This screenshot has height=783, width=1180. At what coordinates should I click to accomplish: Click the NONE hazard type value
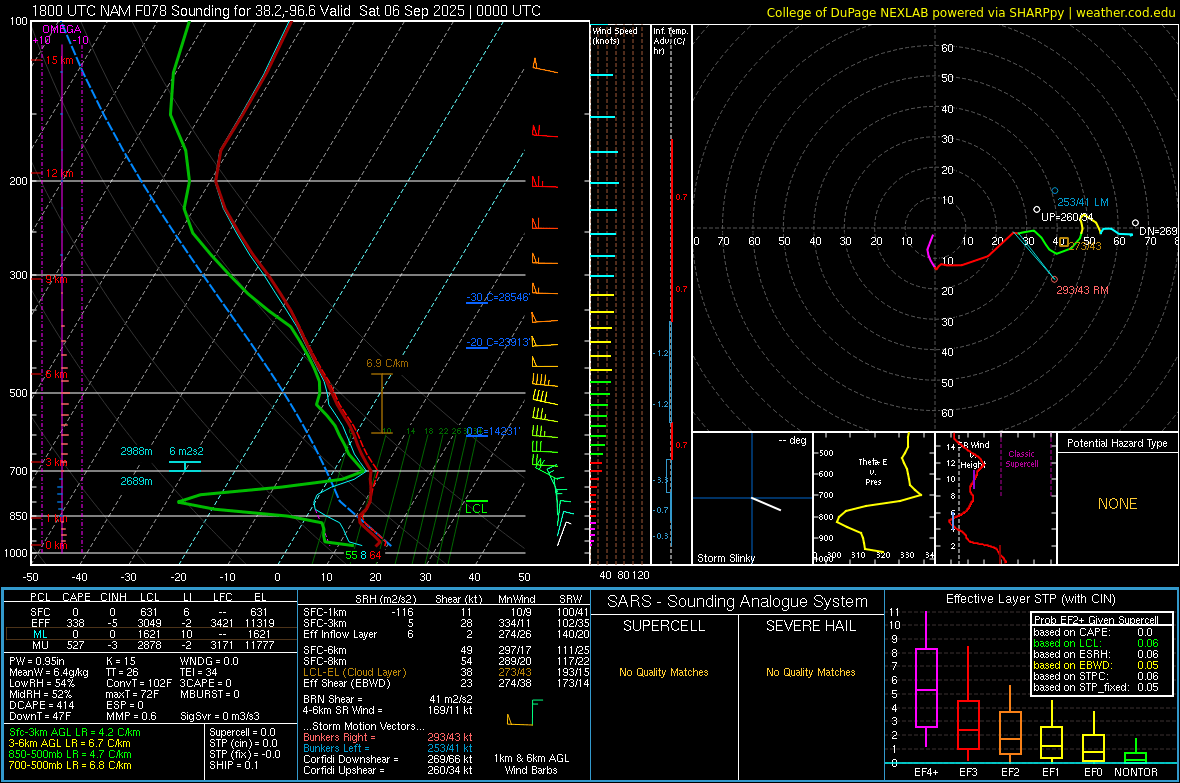pyautogui.click(x=1117, y=504)
